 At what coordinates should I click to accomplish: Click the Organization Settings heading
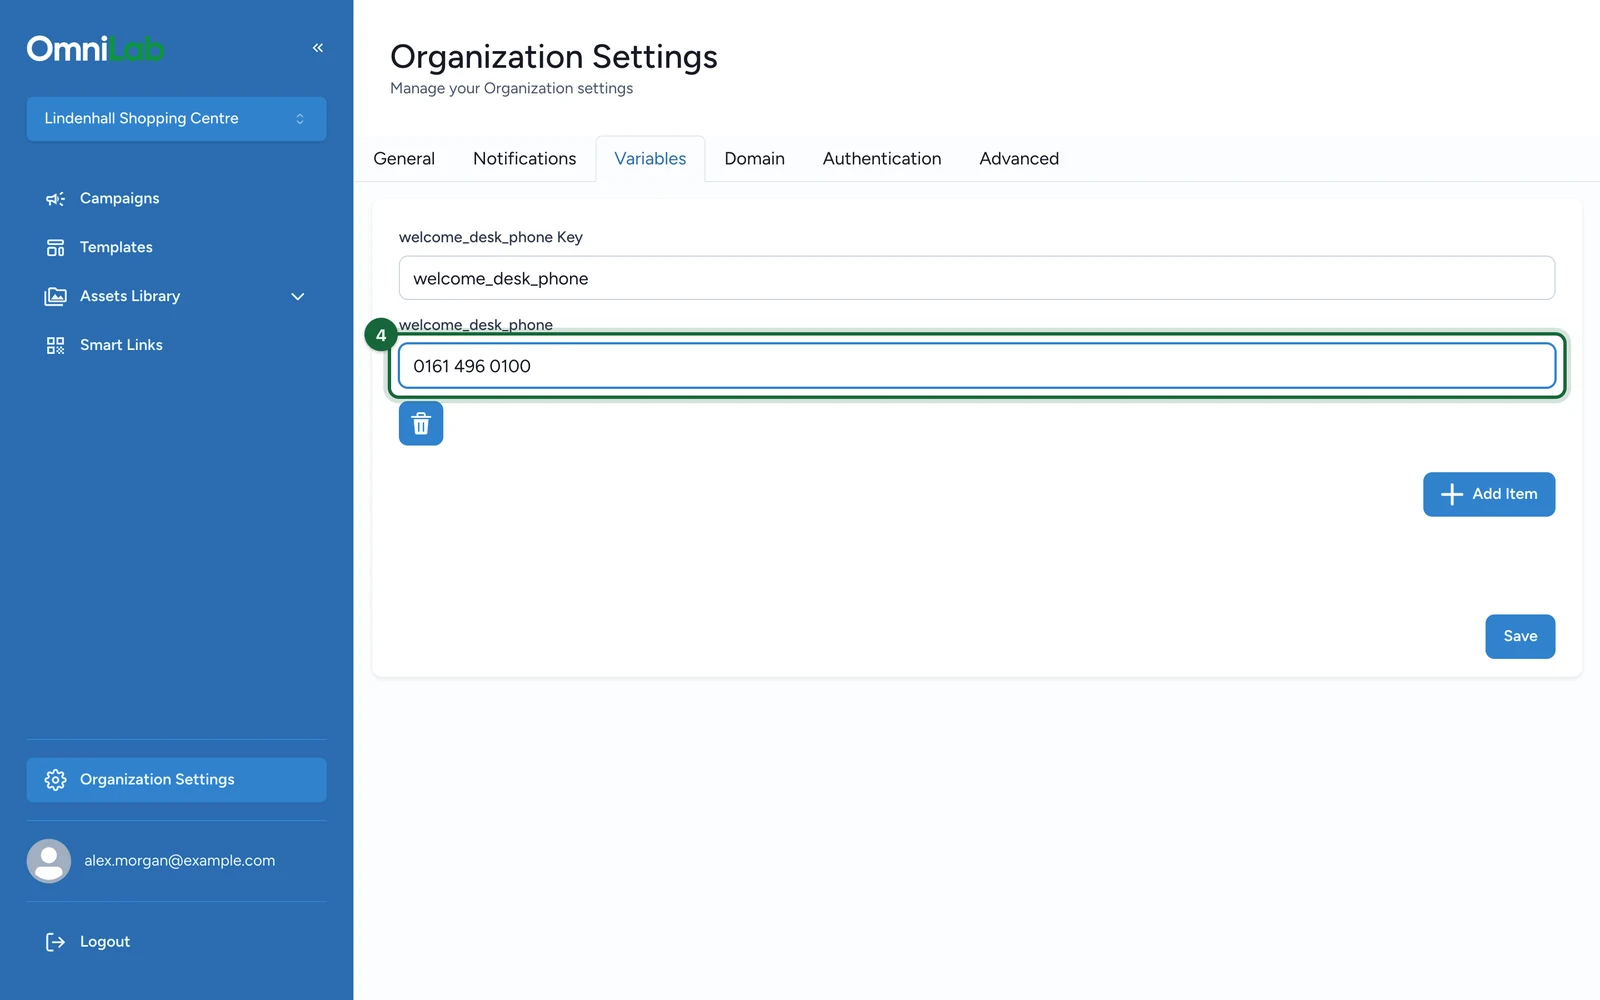(x=554, y=57)
